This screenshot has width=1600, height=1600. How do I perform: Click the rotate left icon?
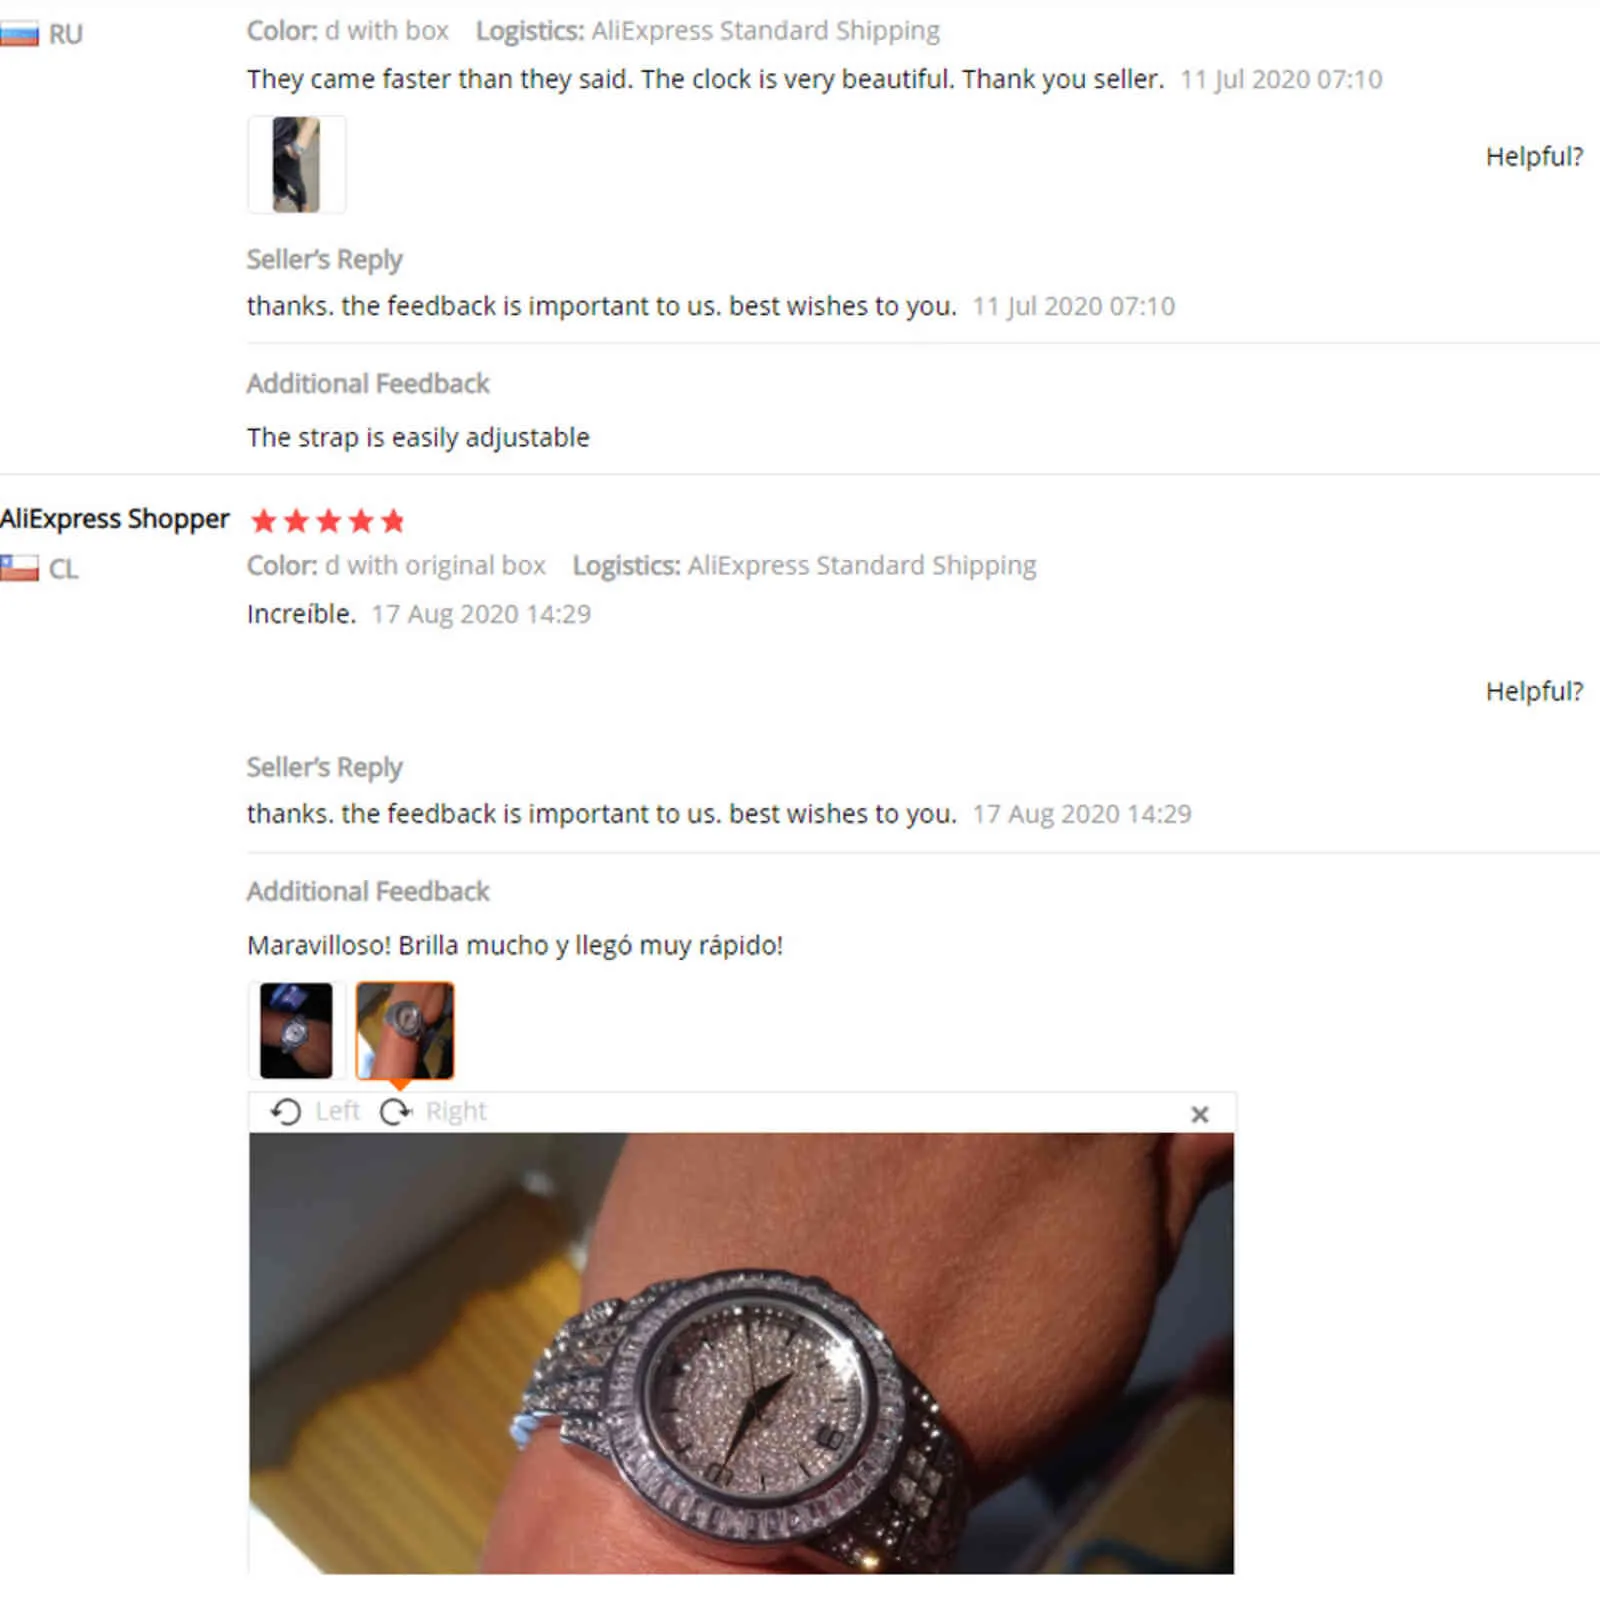[286, 1112]
